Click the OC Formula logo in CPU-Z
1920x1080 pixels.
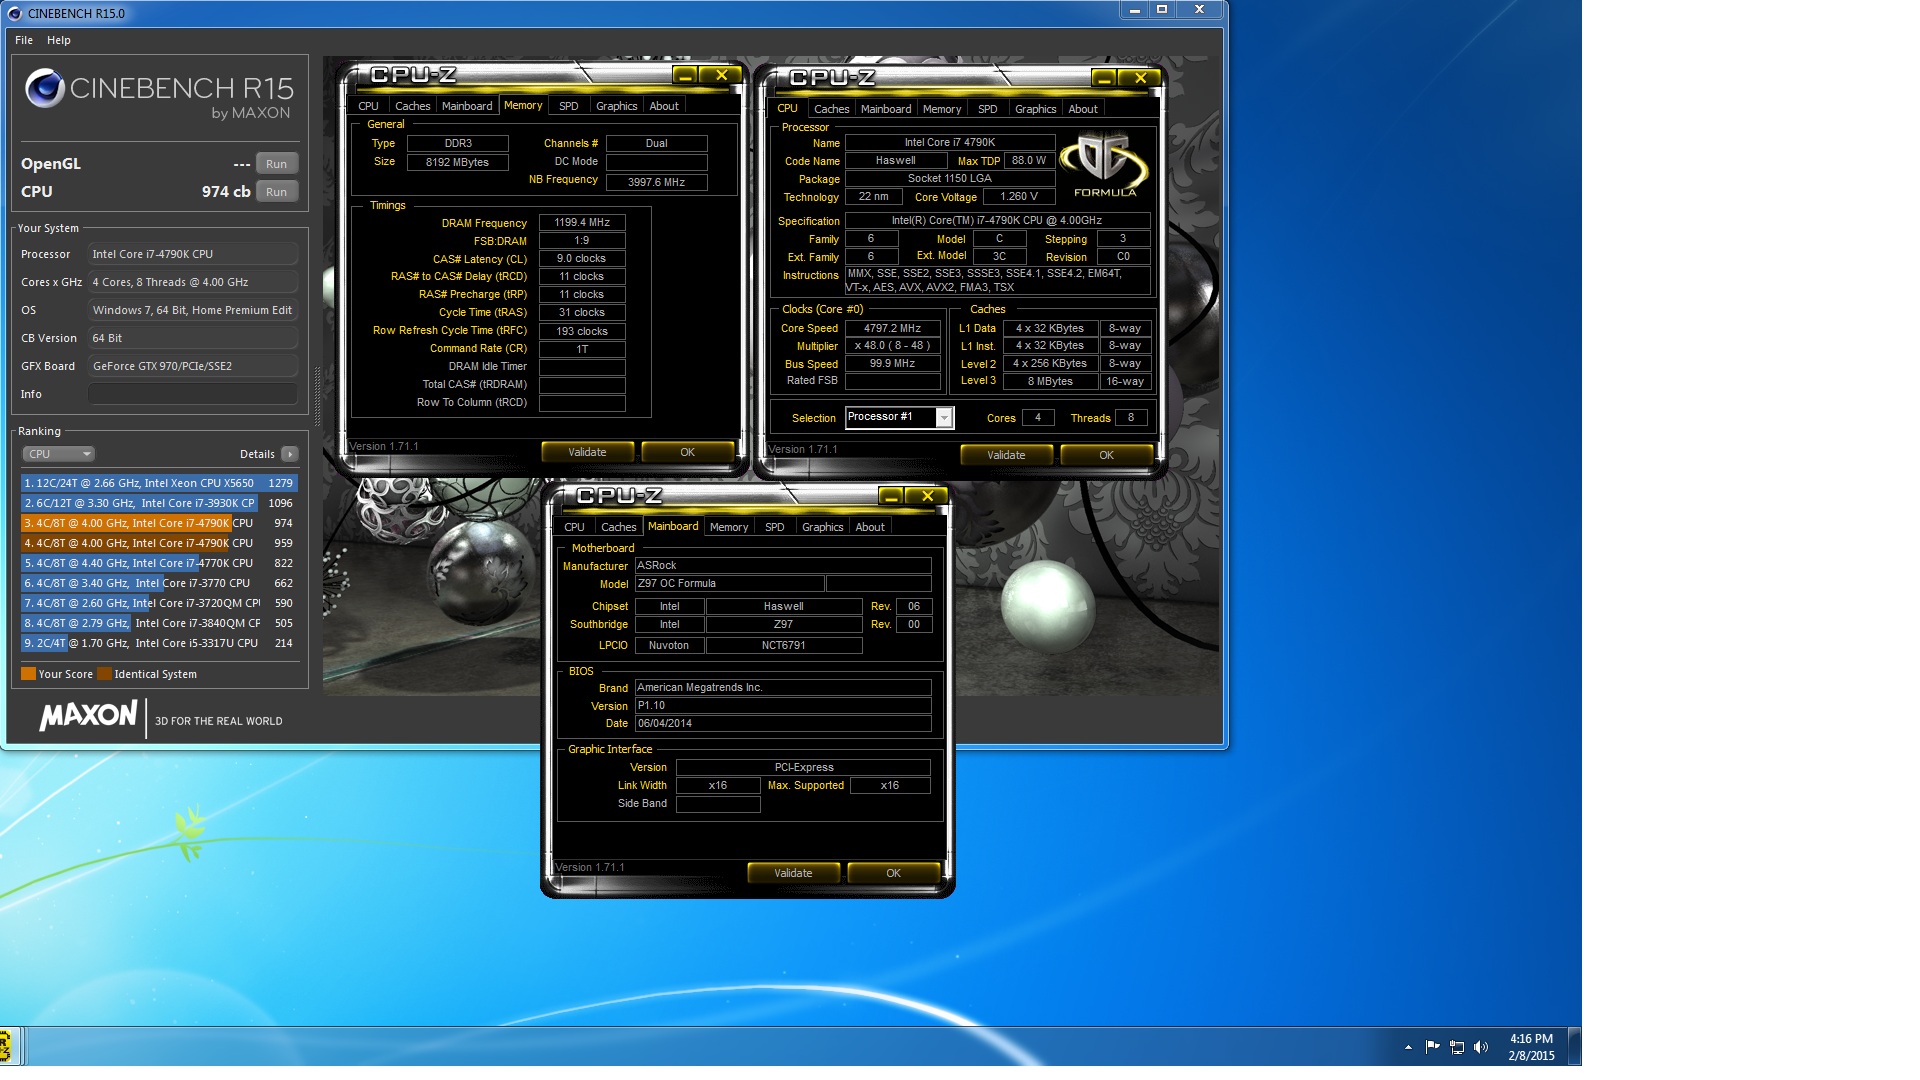click(x=1104, y=165)
